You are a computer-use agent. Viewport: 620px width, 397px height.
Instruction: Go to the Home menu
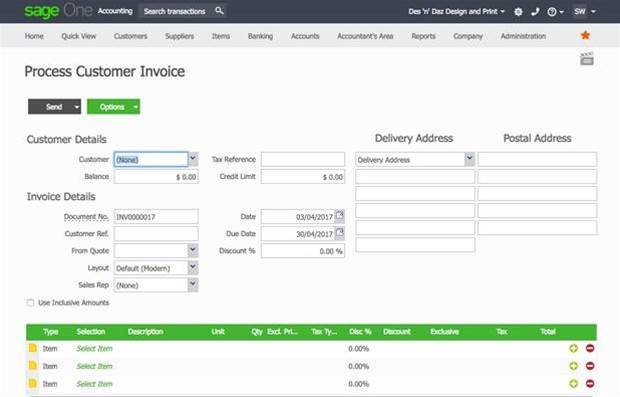pos(34,36)
